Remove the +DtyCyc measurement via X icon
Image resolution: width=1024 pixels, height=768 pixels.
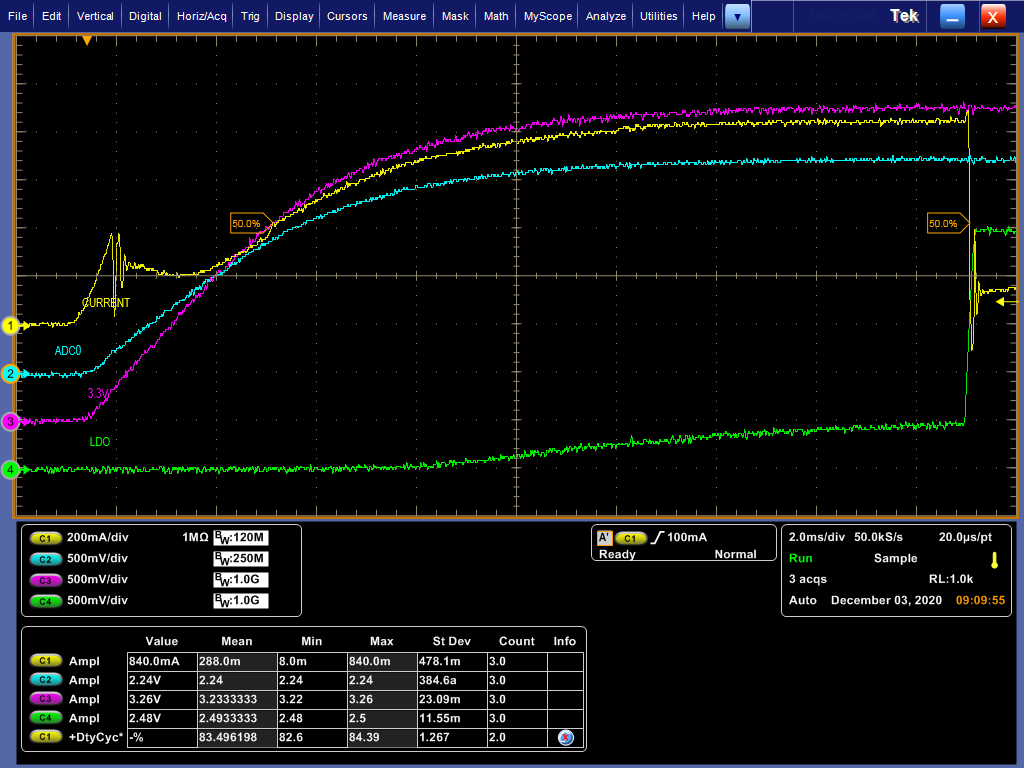click(566, 737)
